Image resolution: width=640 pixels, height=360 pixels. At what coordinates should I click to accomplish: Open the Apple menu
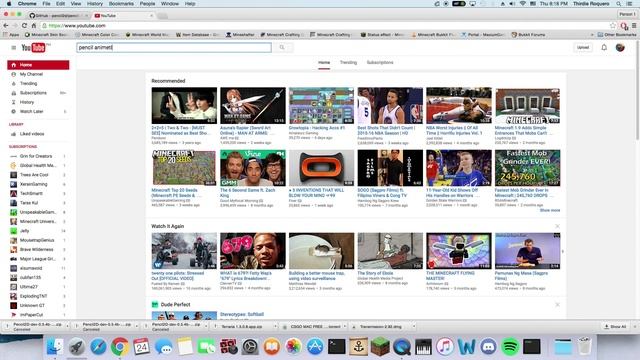point(9,4)
